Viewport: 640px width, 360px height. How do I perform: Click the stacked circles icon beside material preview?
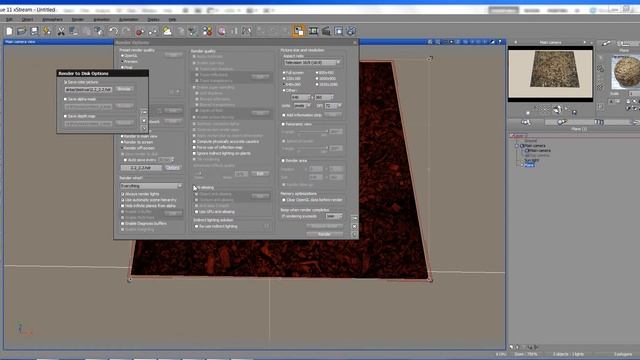[600, 69]
